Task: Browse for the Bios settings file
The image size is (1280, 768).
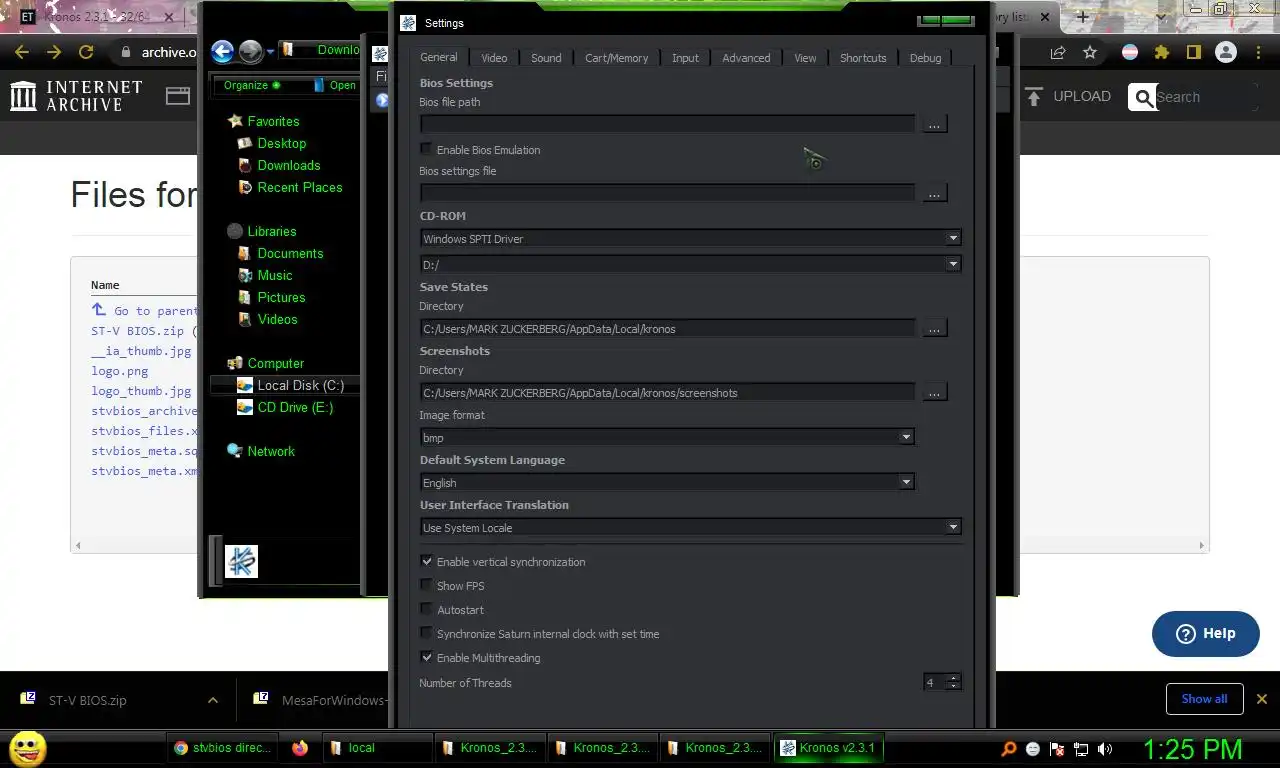Action: pyautogui.click(x=934, y=193)
